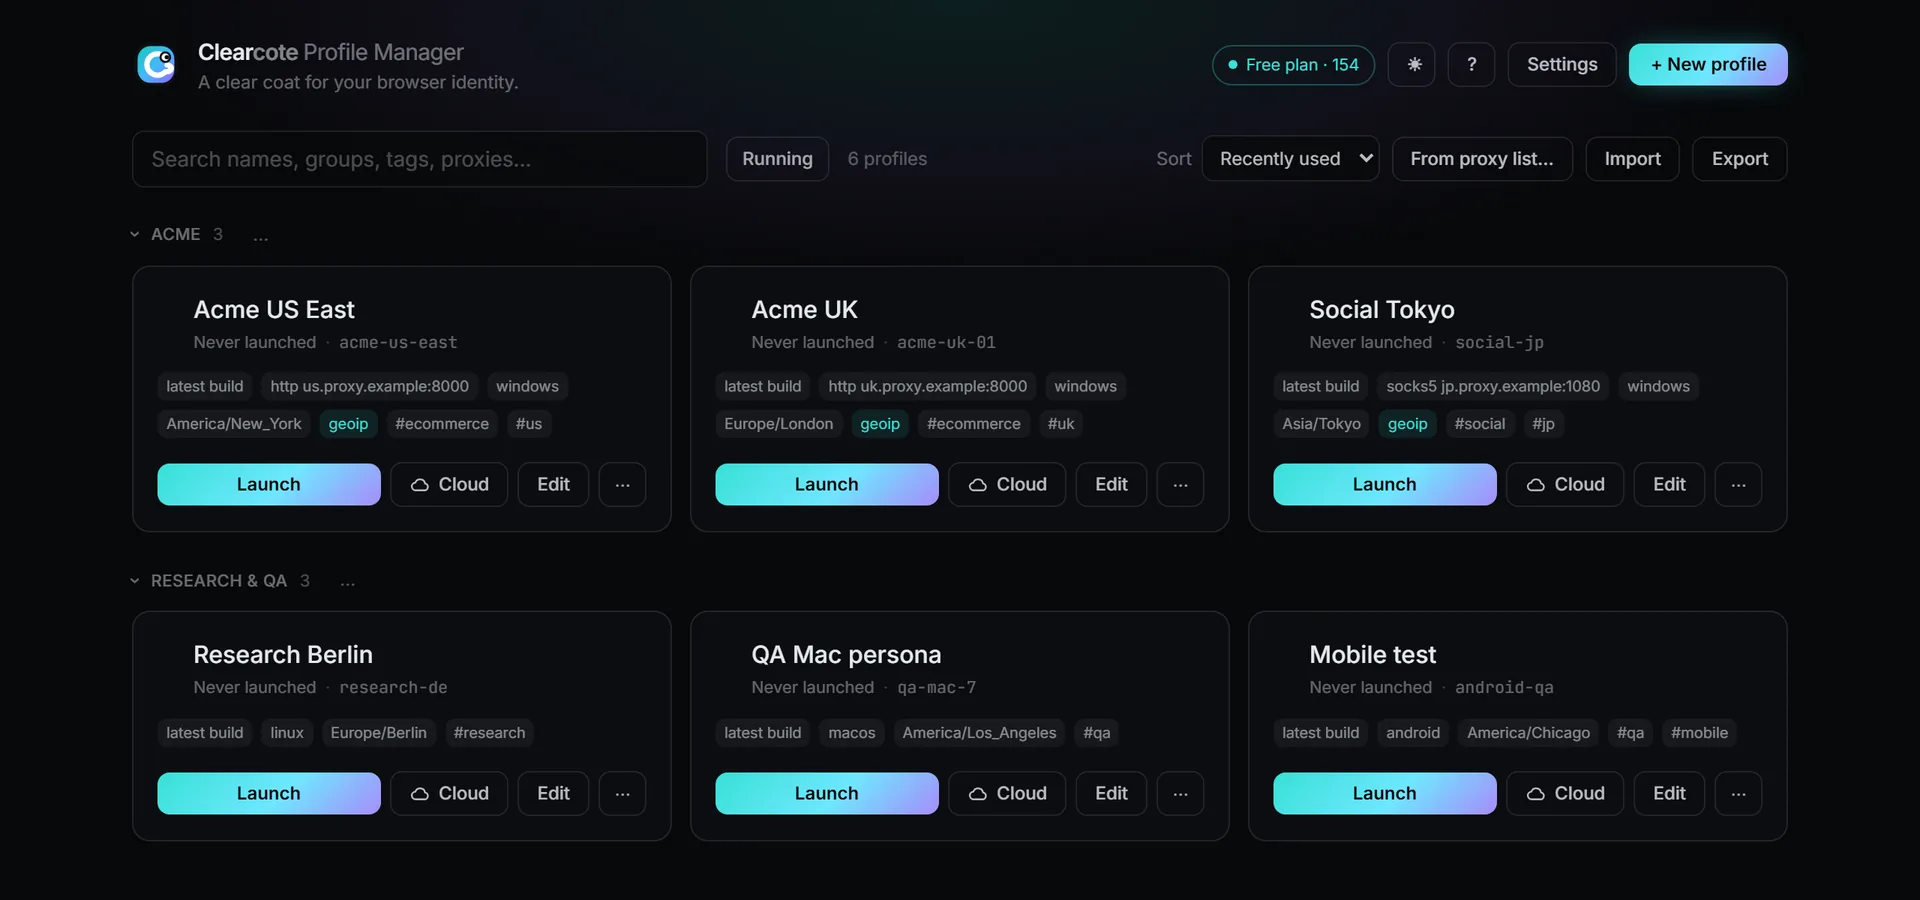This screenshot has height=900, width=1920.
Task: Toggle the Running filter
Action: point(777,159)
